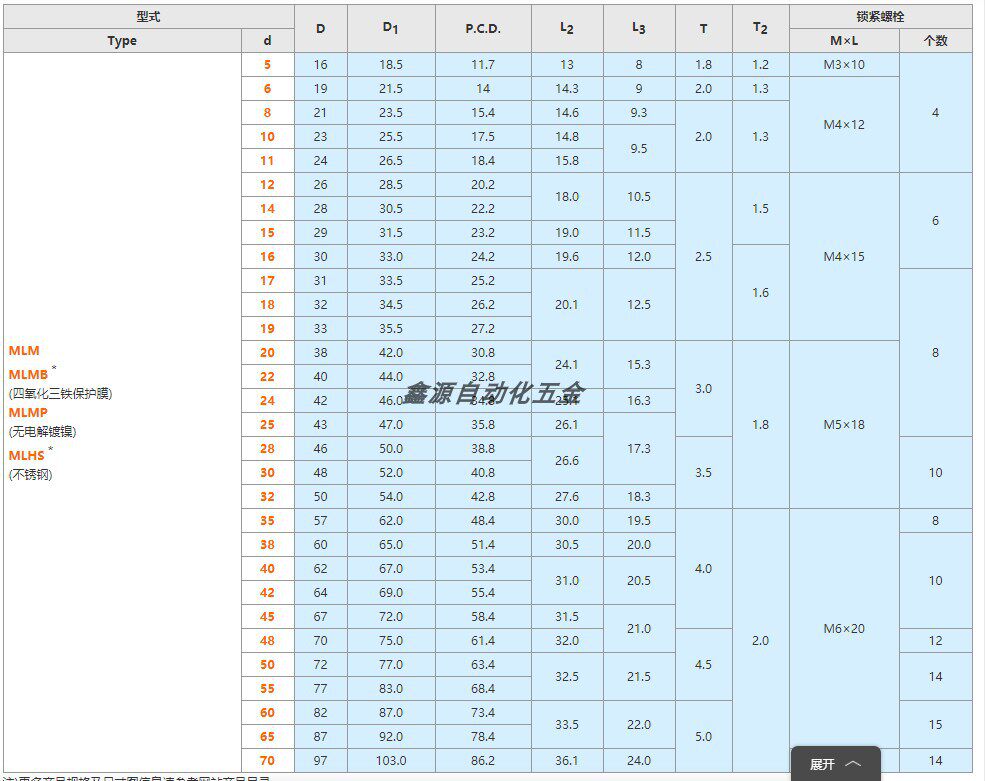Viewport: 985px width, 781px height.
Task: Select the L2 value 27.6
Action: pyautogui.click(x=567, y=496)
